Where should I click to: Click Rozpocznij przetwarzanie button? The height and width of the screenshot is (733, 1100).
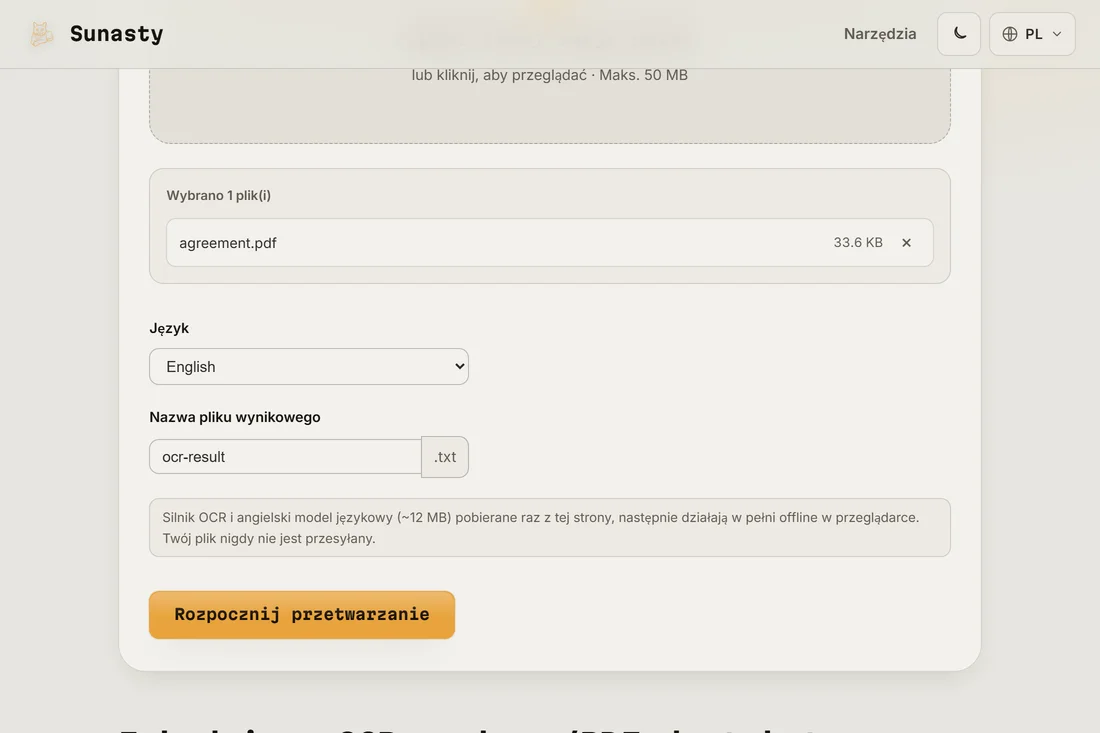click(x=302, y=614)
